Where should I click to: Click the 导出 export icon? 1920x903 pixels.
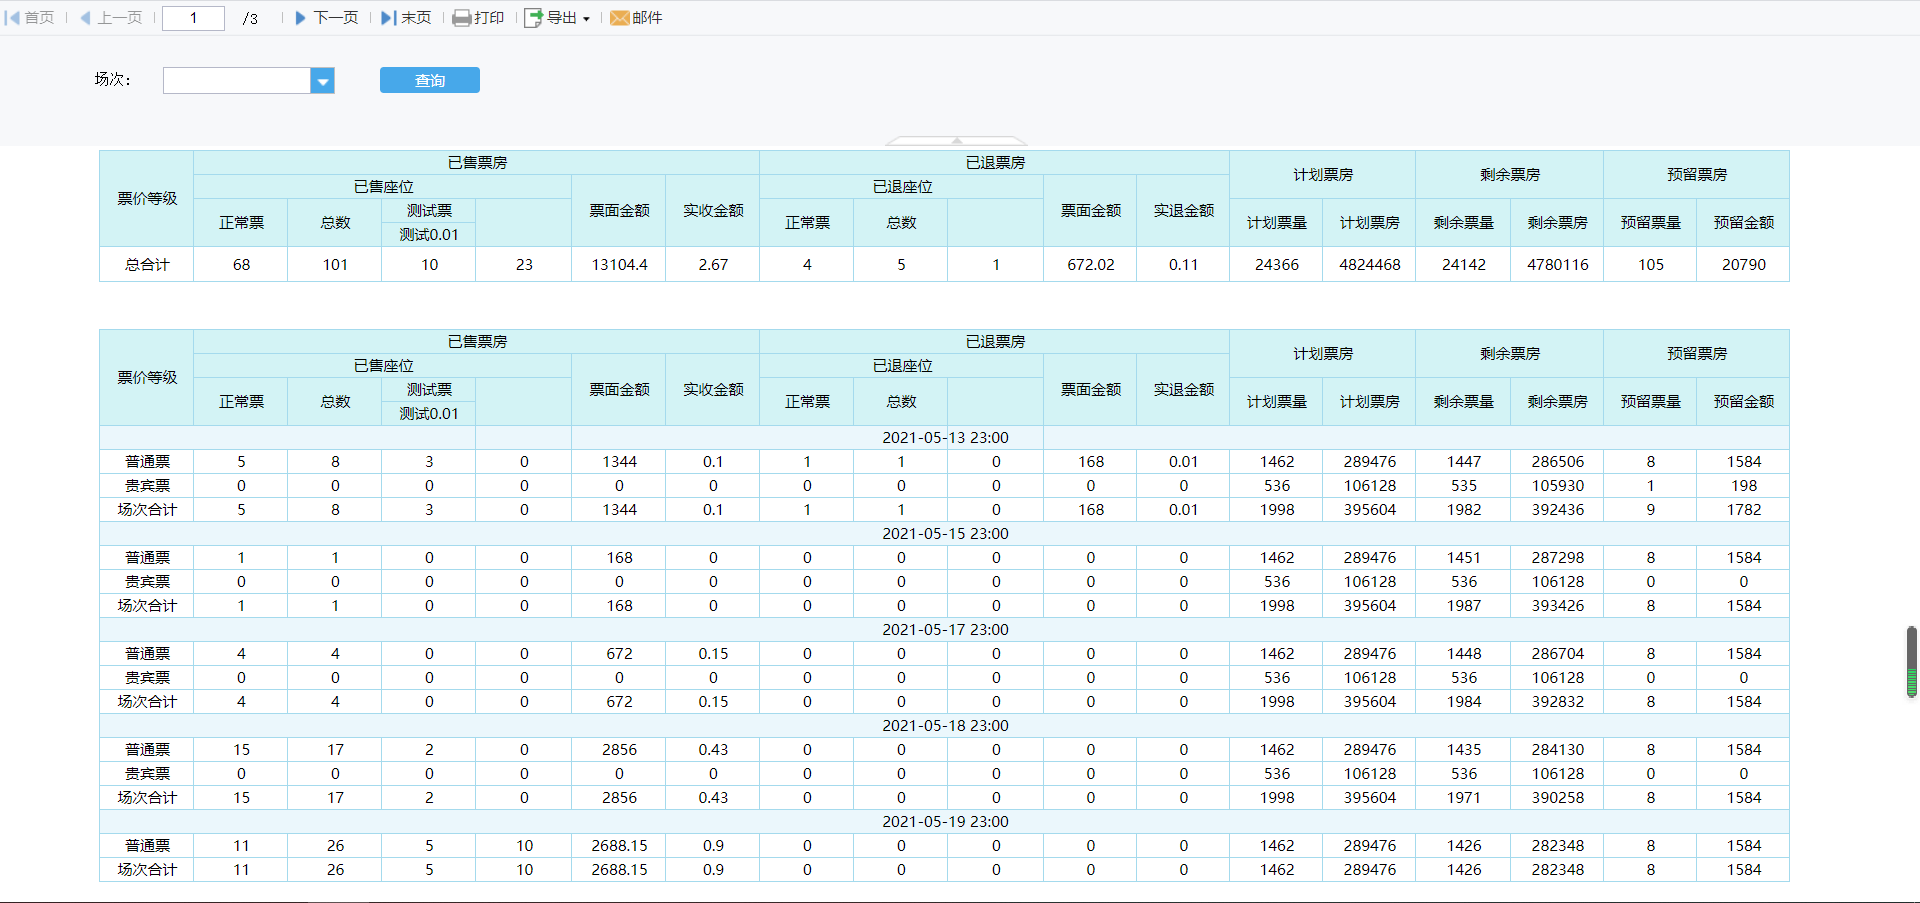(534, 18)
